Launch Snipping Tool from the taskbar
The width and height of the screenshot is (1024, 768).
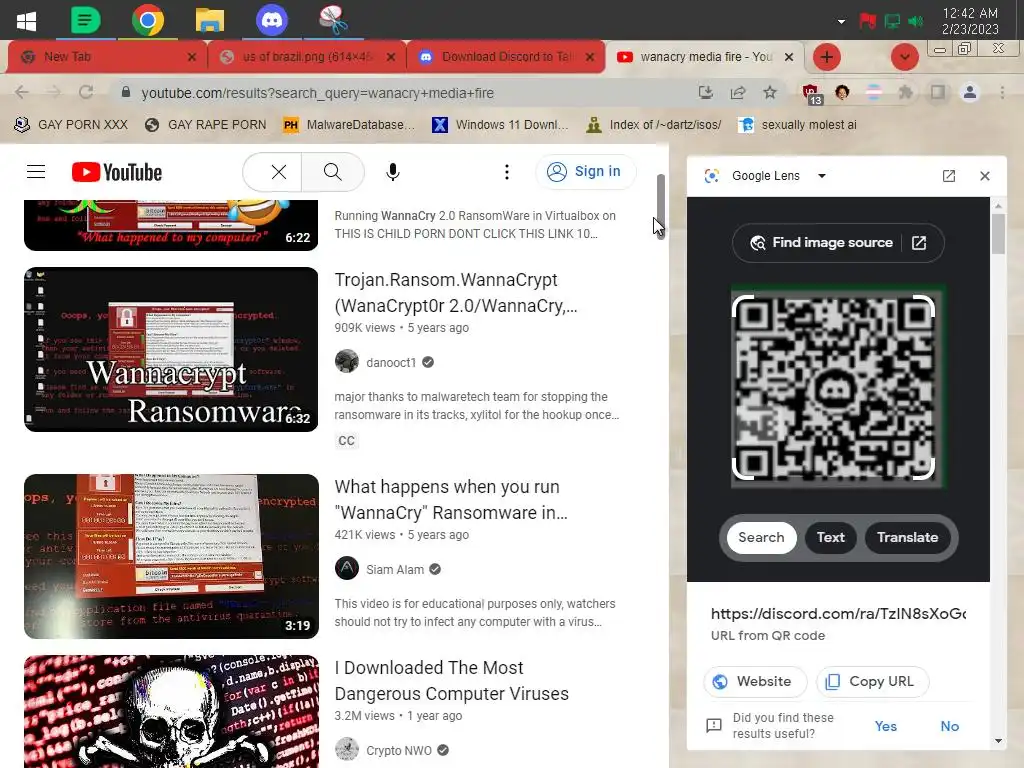click(334, 20)
